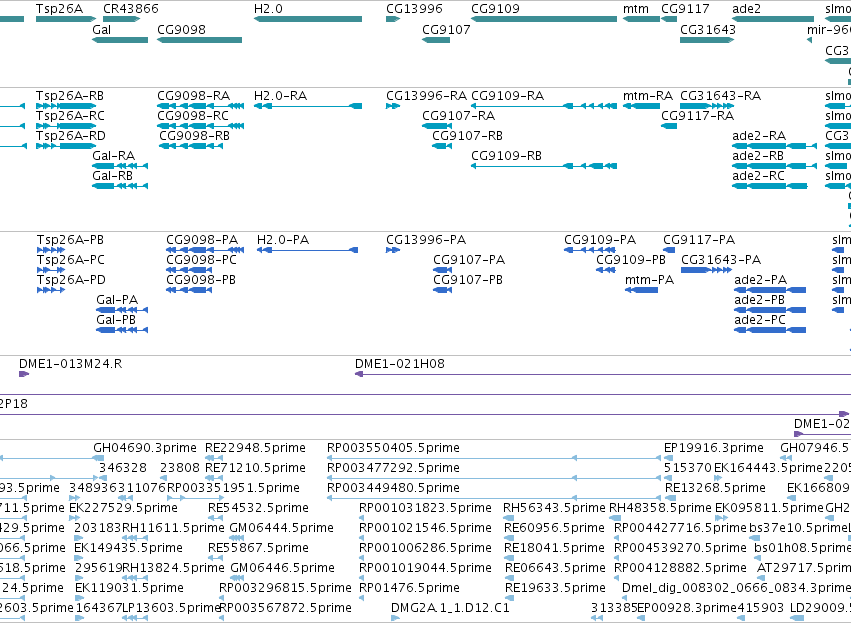This screenshot has width=851, height=623.
Task: Select the CG13996 gene label
Action: (x=414, y=9)
